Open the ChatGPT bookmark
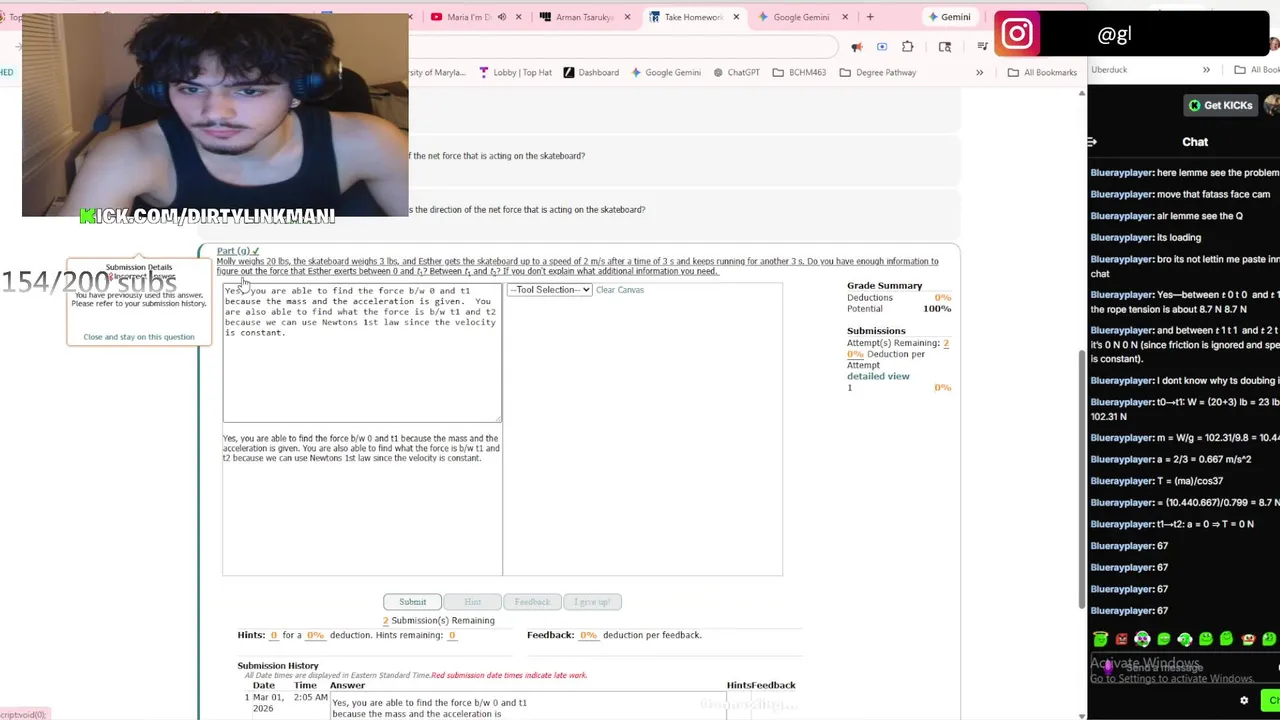This screenshot has height=720, width=1280. coord(736,72)
